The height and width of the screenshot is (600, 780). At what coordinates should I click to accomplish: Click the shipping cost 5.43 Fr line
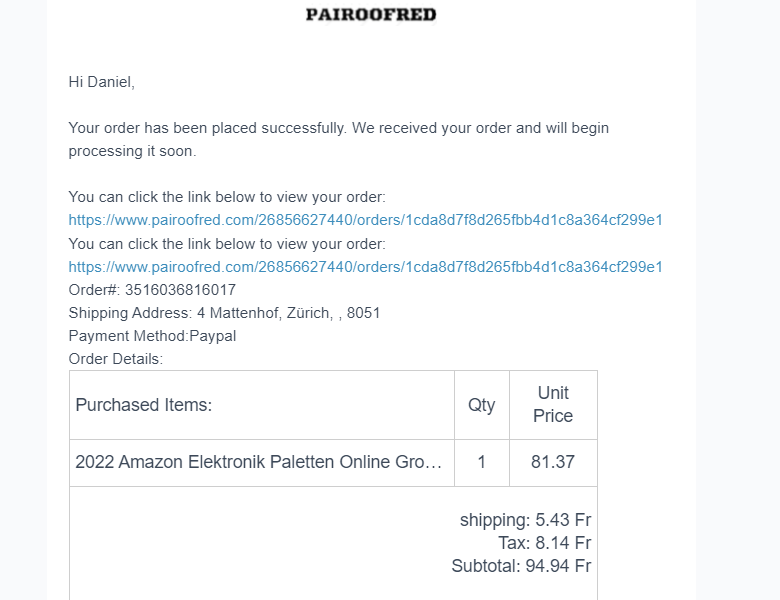[525, 520]
